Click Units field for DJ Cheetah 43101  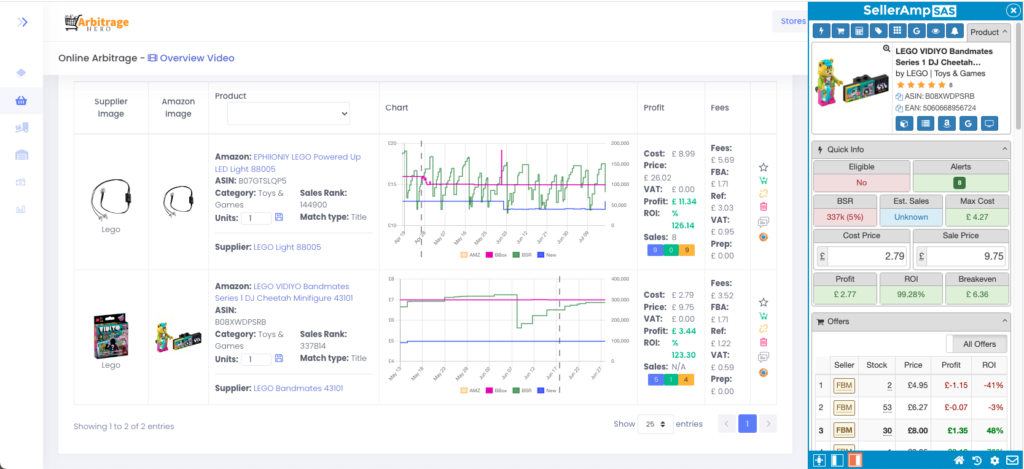coord(256,359)
